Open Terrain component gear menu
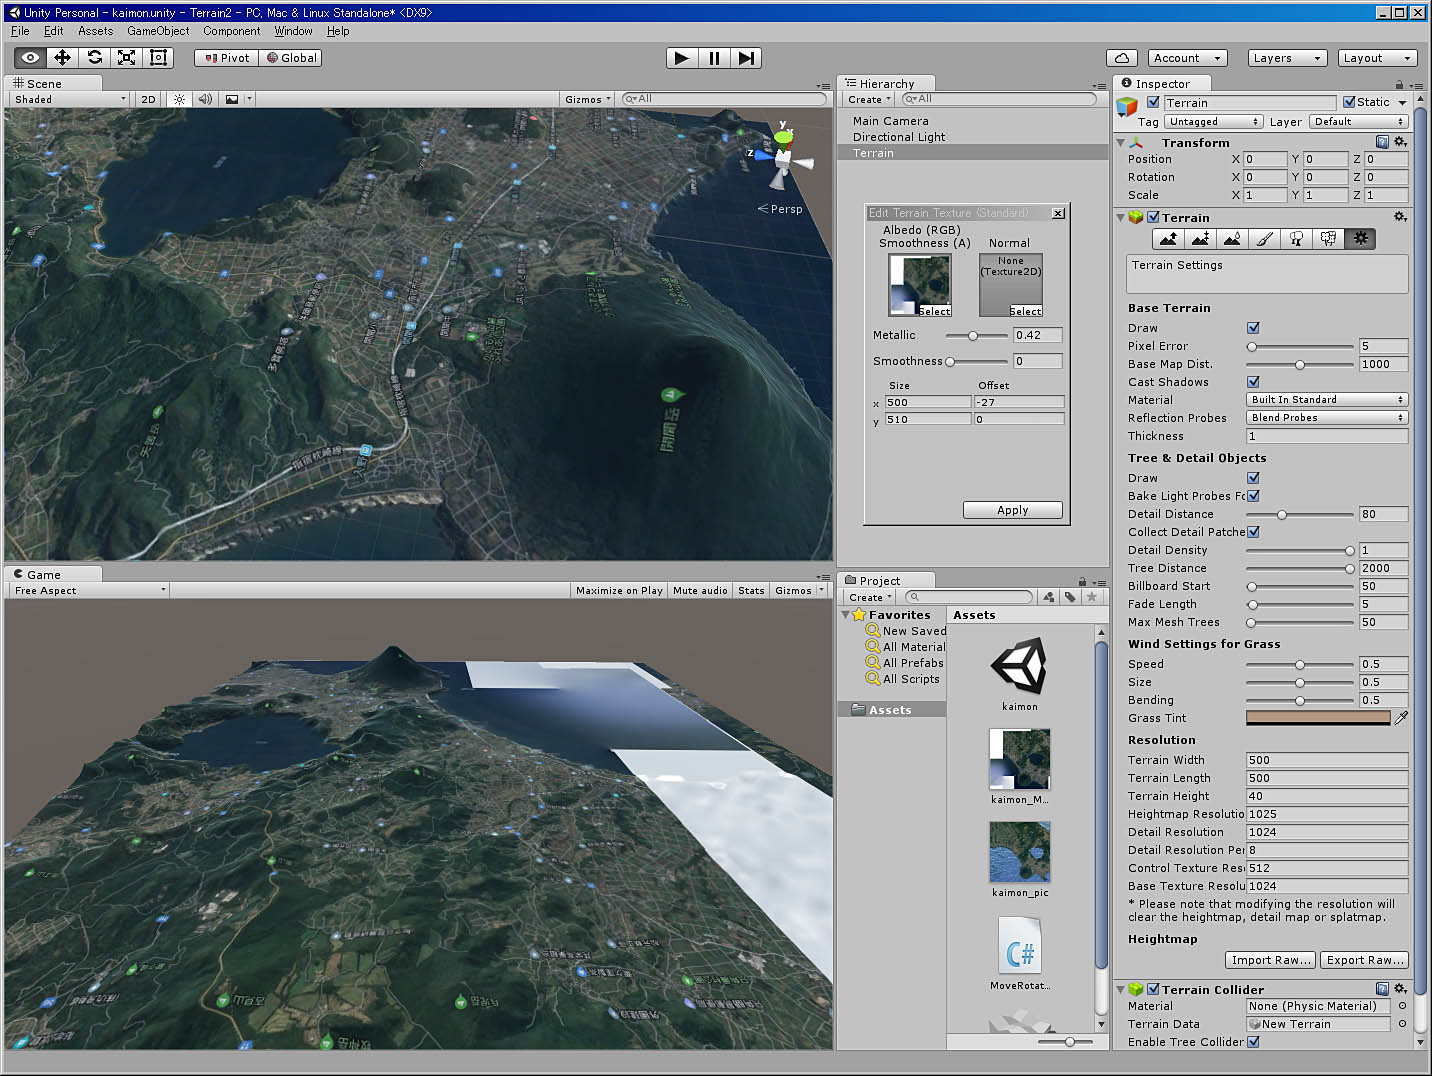Image resolution: width=1432 pixels, height=1076 pixels. pos(1400,217)
